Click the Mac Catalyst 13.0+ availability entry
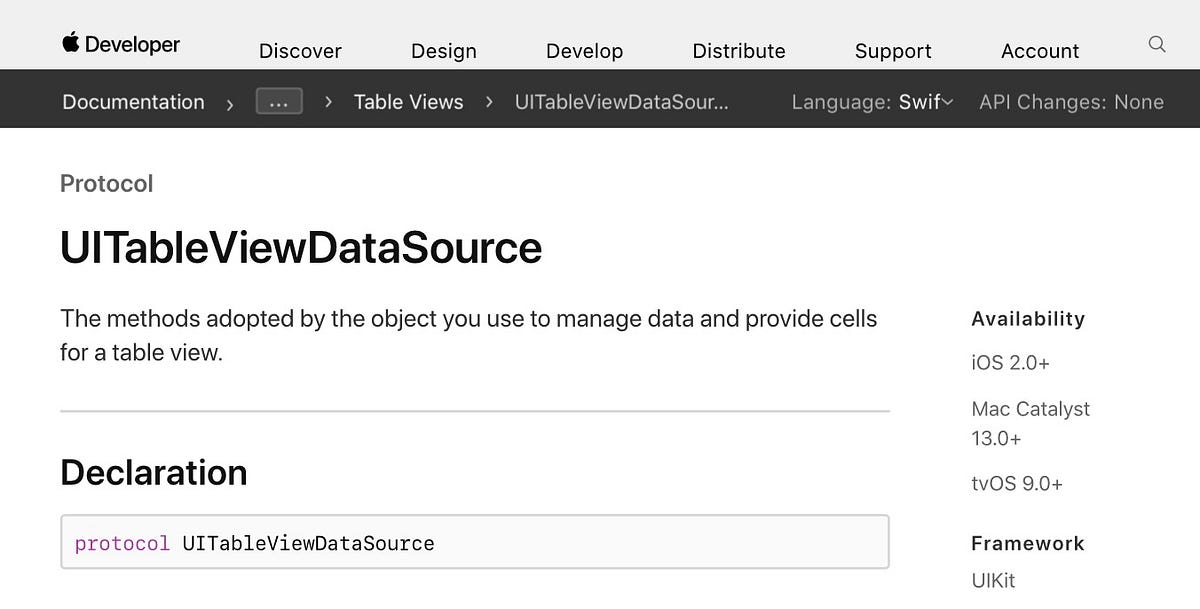 [x=1030, y=423]
